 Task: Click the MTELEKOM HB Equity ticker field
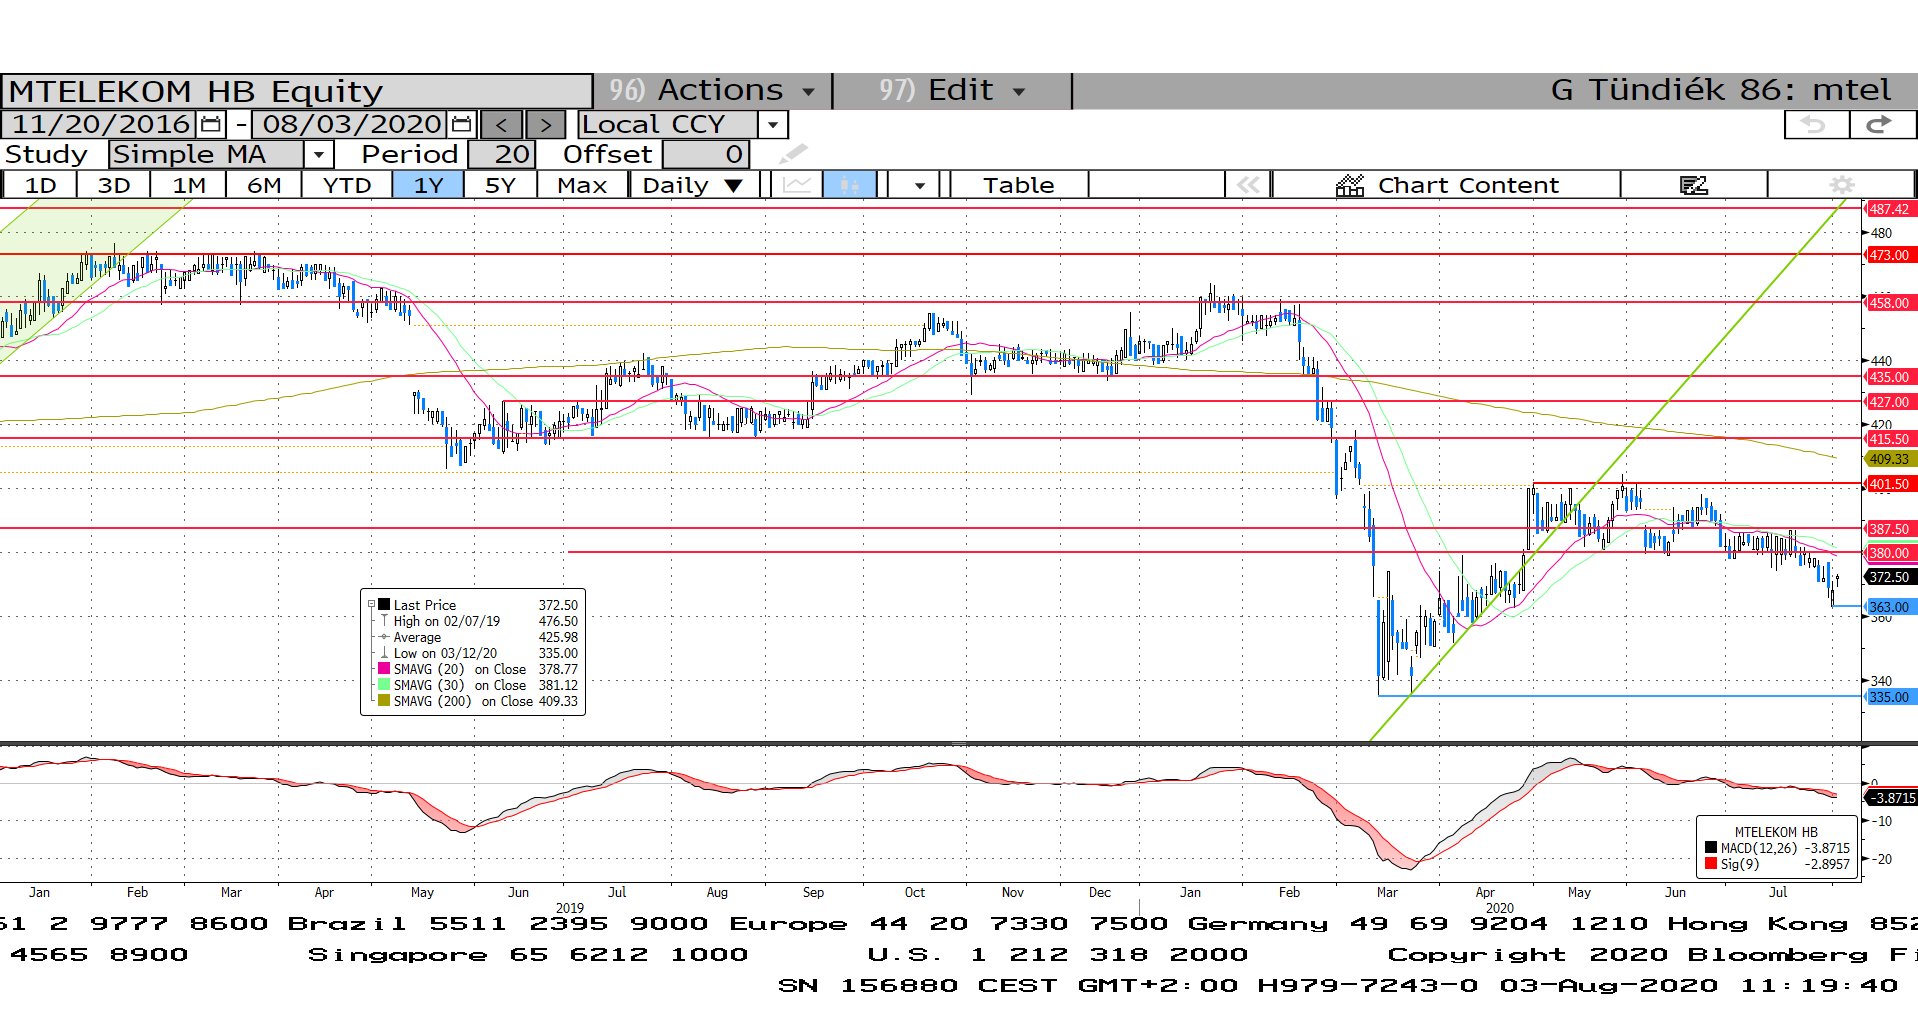tap(297, 91)
